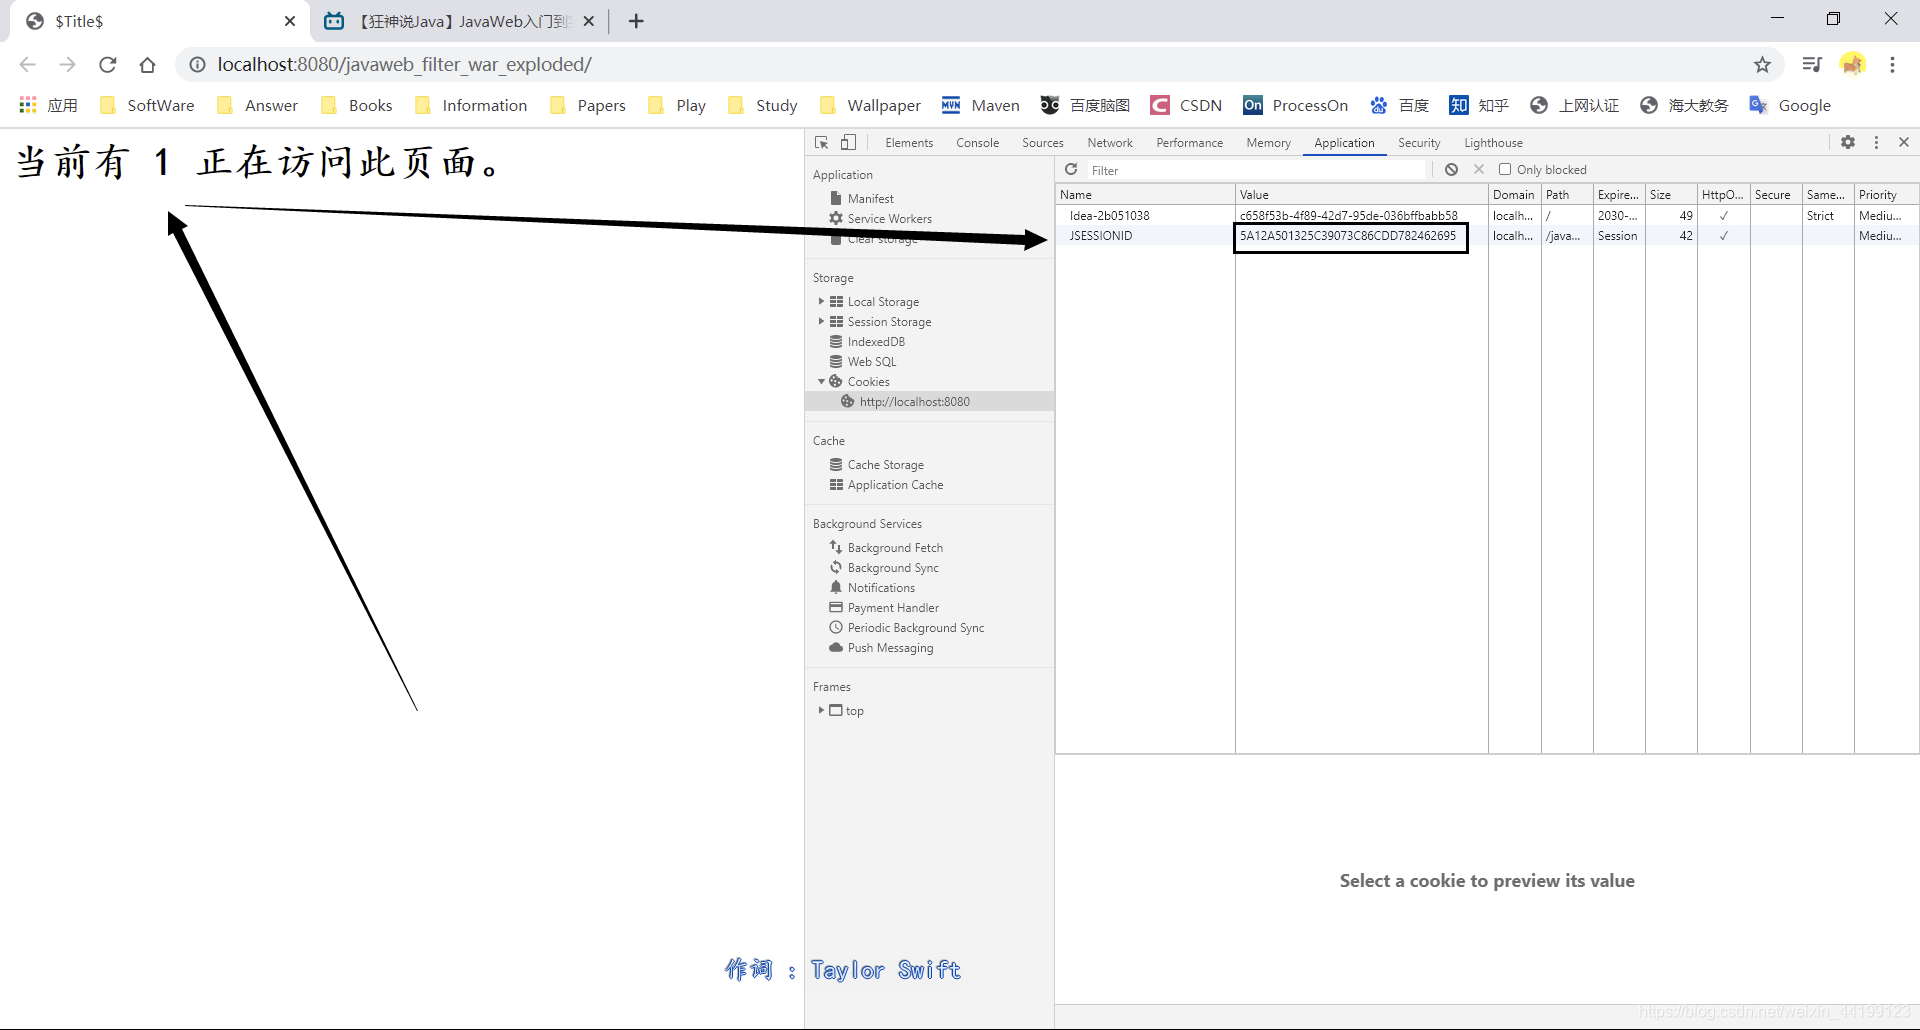
Task: Select Push Messaging service
Action: pyautogui.click(x=890, y=648)
